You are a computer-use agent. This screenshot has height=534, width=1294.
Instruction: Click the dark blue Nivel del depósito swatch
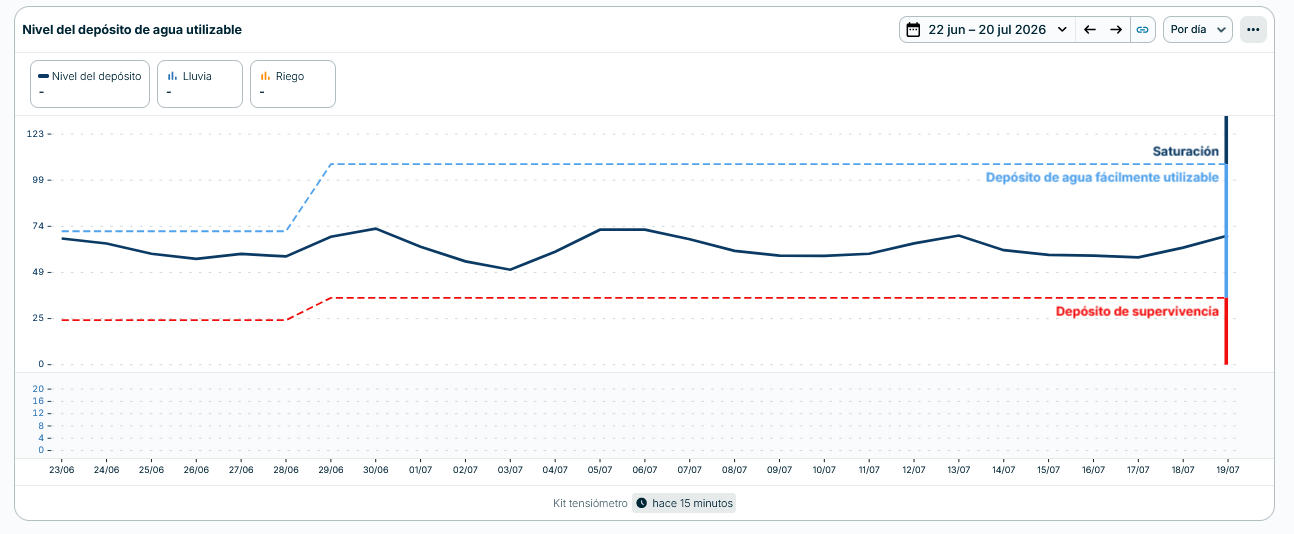tap(43, 76)
